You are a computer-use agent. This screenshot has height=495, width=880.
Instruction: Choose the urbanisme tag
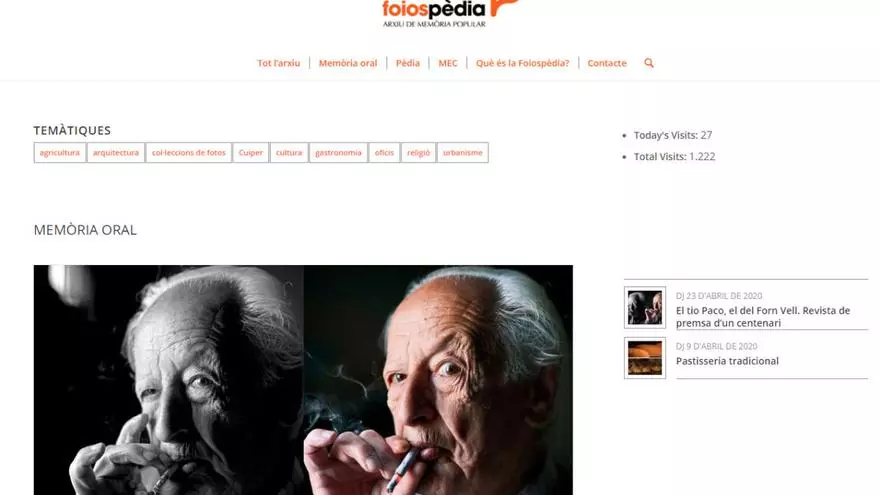tap(462, 153)
